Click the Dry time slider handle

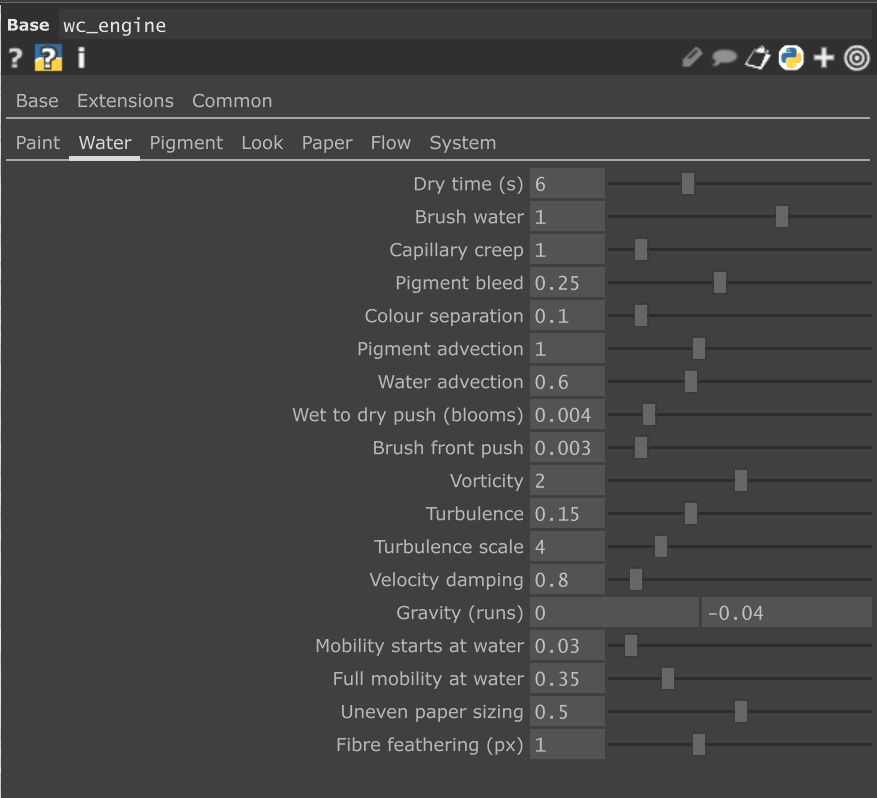click(688, 183)
